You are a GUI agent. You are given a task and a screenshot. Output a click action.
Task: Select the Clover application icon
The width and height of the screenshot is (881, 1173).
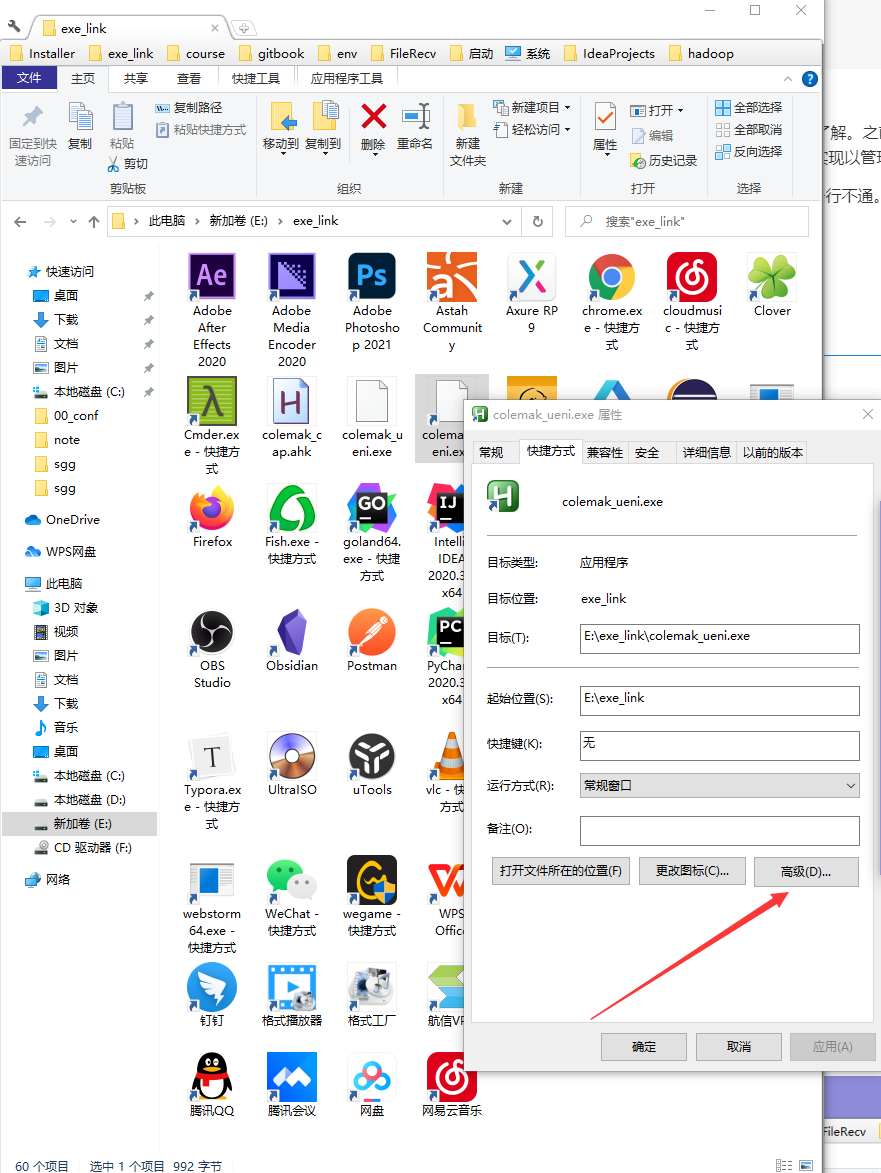(772, 277)
